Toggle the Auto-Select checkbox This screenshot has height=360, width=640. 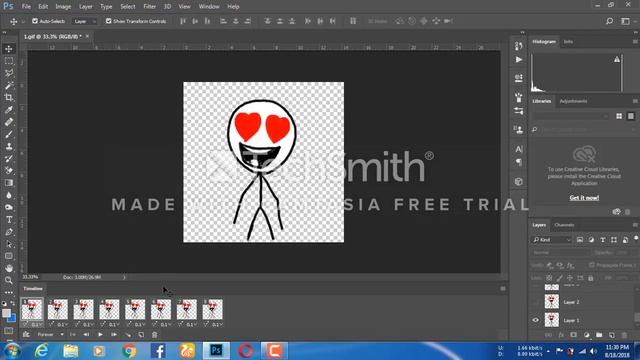tap(35, 21)
